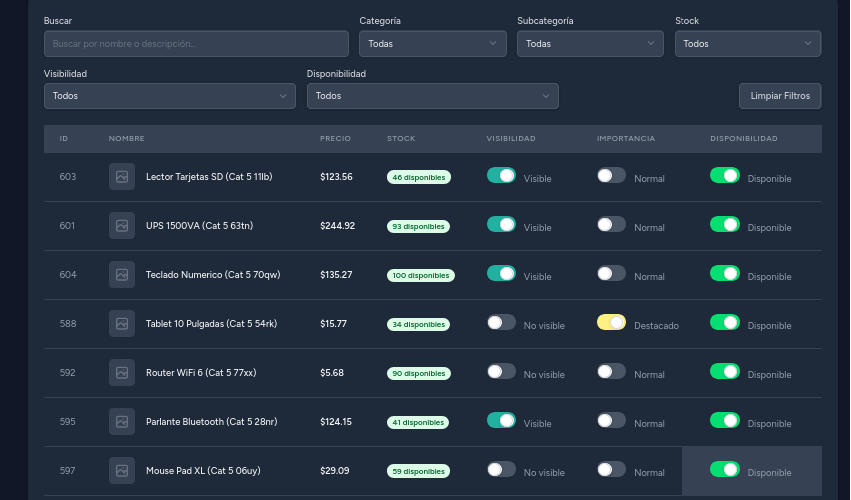Click product name Parlante Bluetooth (Cat 5 28nr)
The width and height of the screenshot is (851, 500).
pos(211,421)
